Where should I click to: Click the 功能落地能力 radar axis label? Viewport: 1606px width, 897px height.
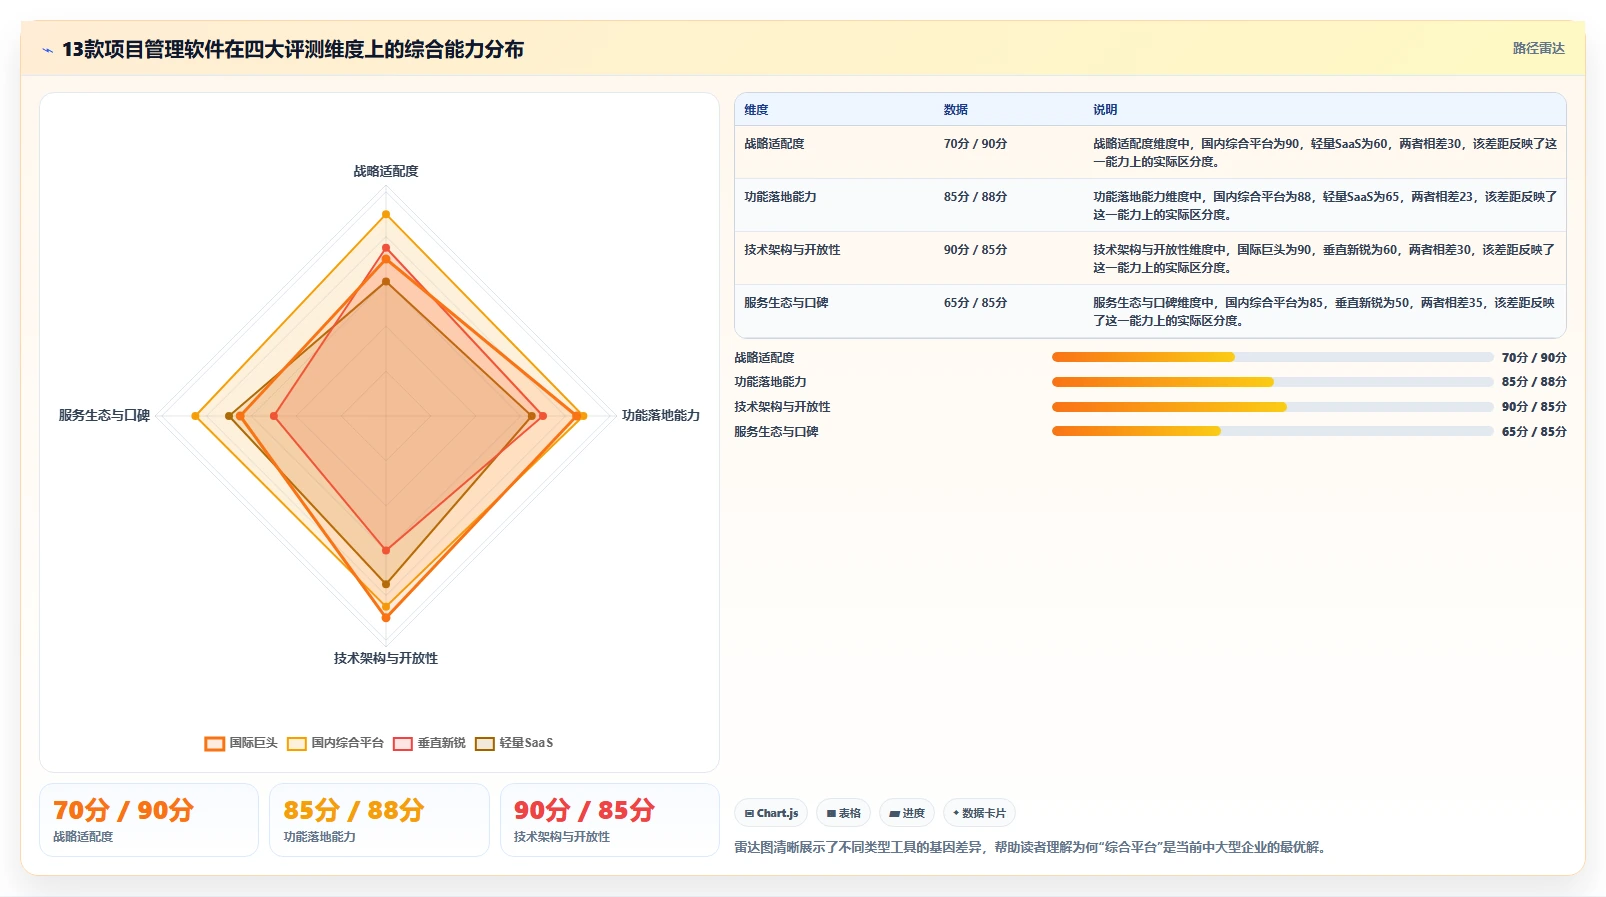tap(661, 415)
